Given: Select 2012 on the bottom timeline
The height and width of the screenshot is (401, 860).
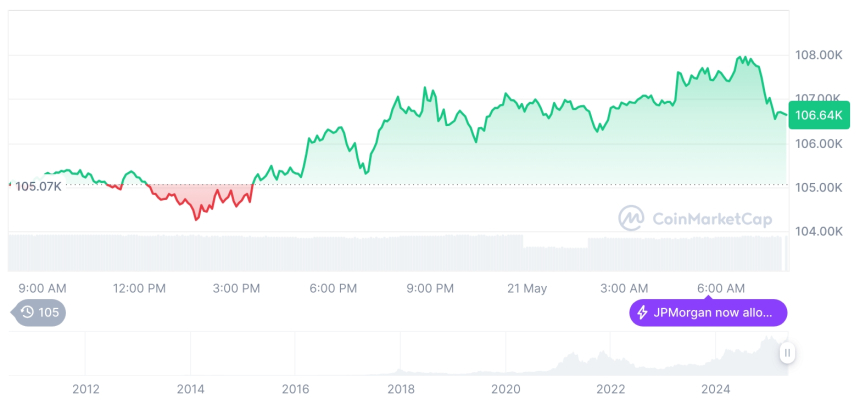Looking at the screenshot, I should click(85, 389).
